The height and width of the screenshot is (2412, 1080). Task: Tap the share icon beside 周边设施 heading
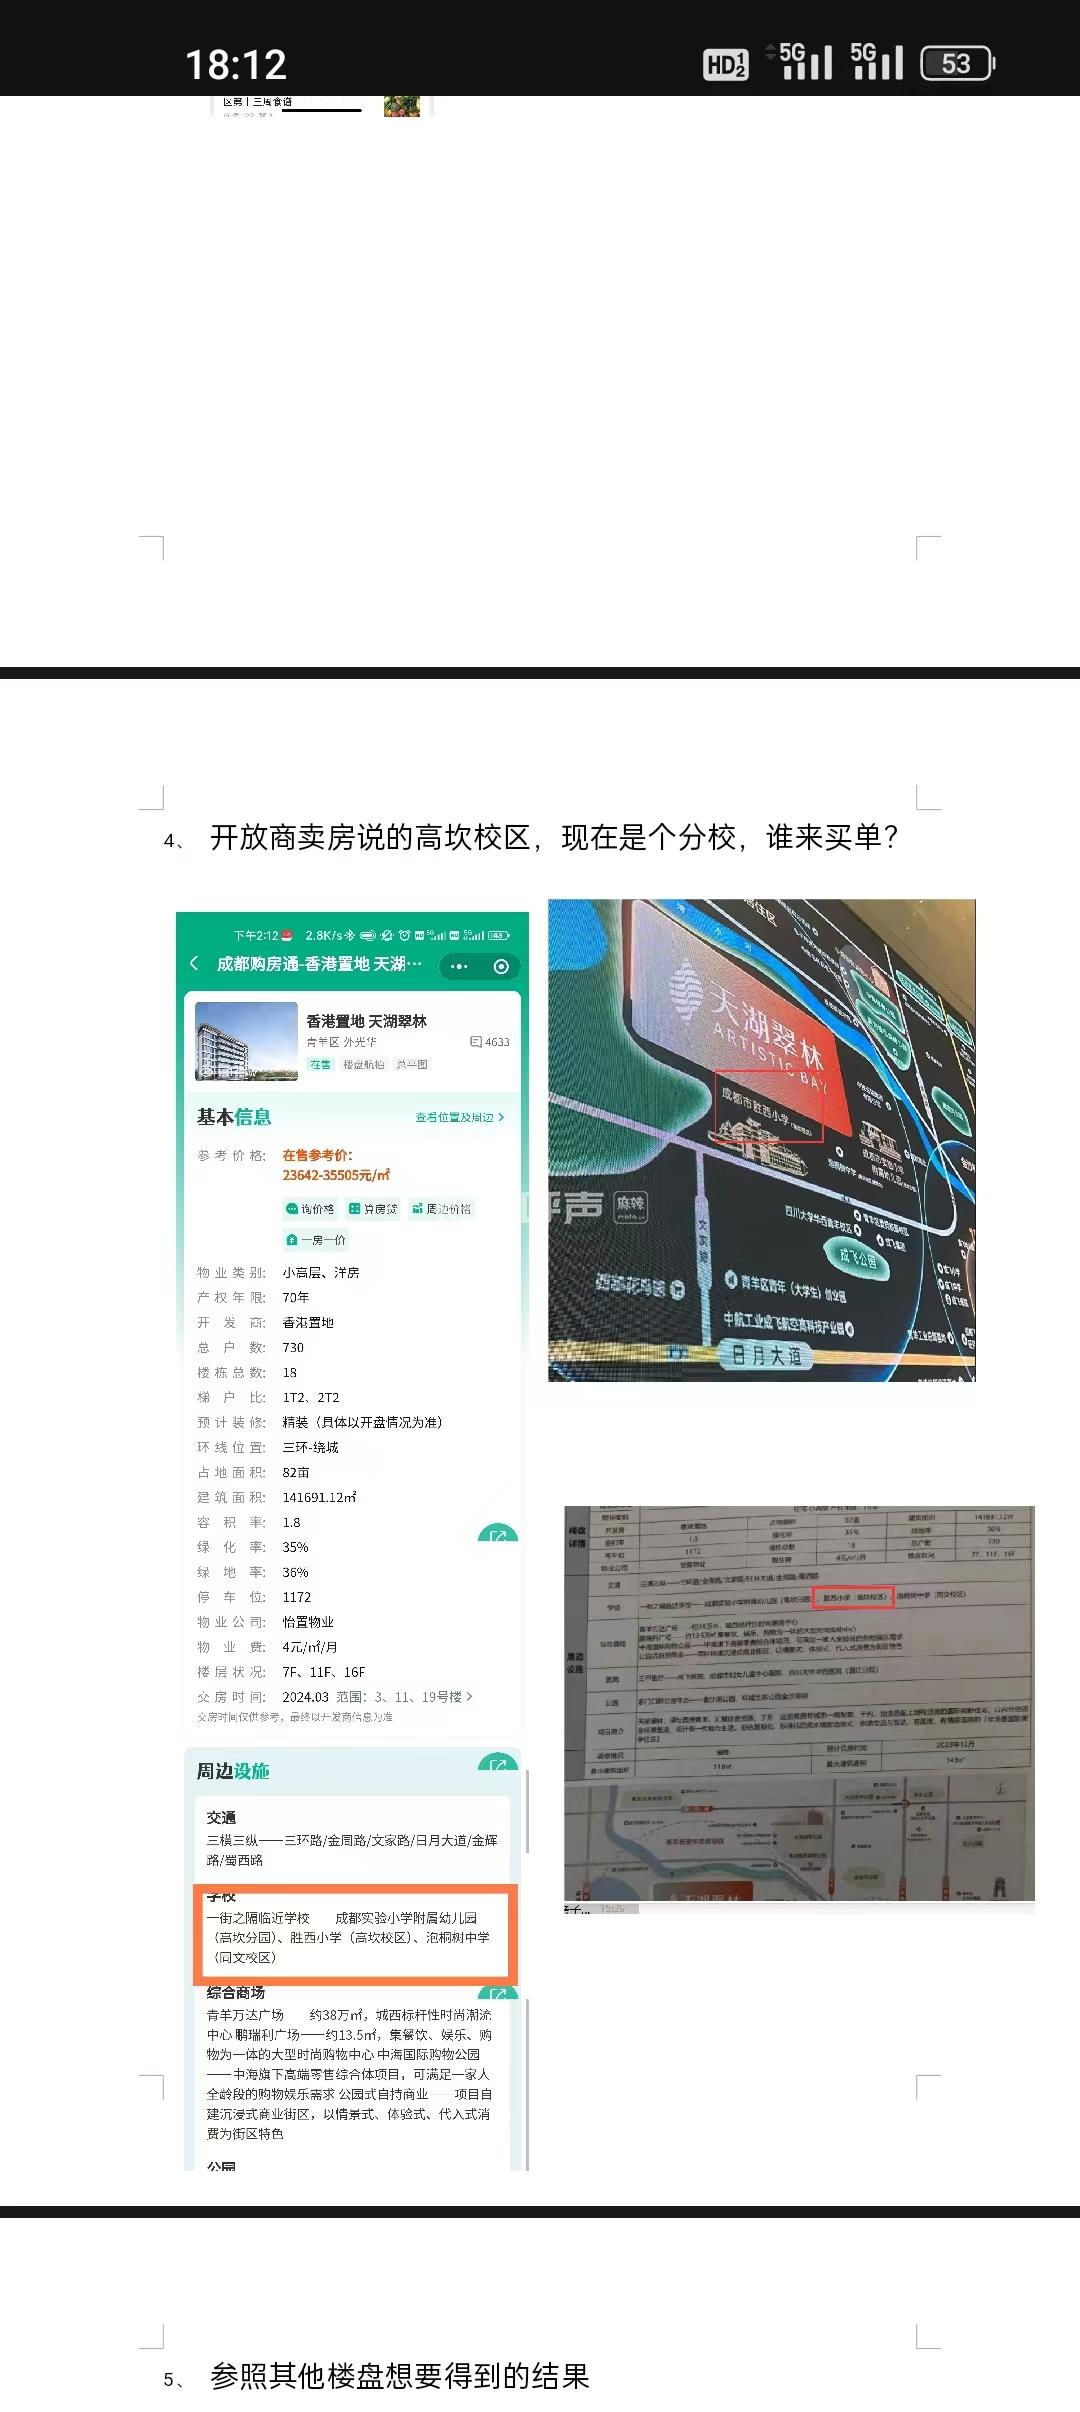click(x=498, y=1765)
